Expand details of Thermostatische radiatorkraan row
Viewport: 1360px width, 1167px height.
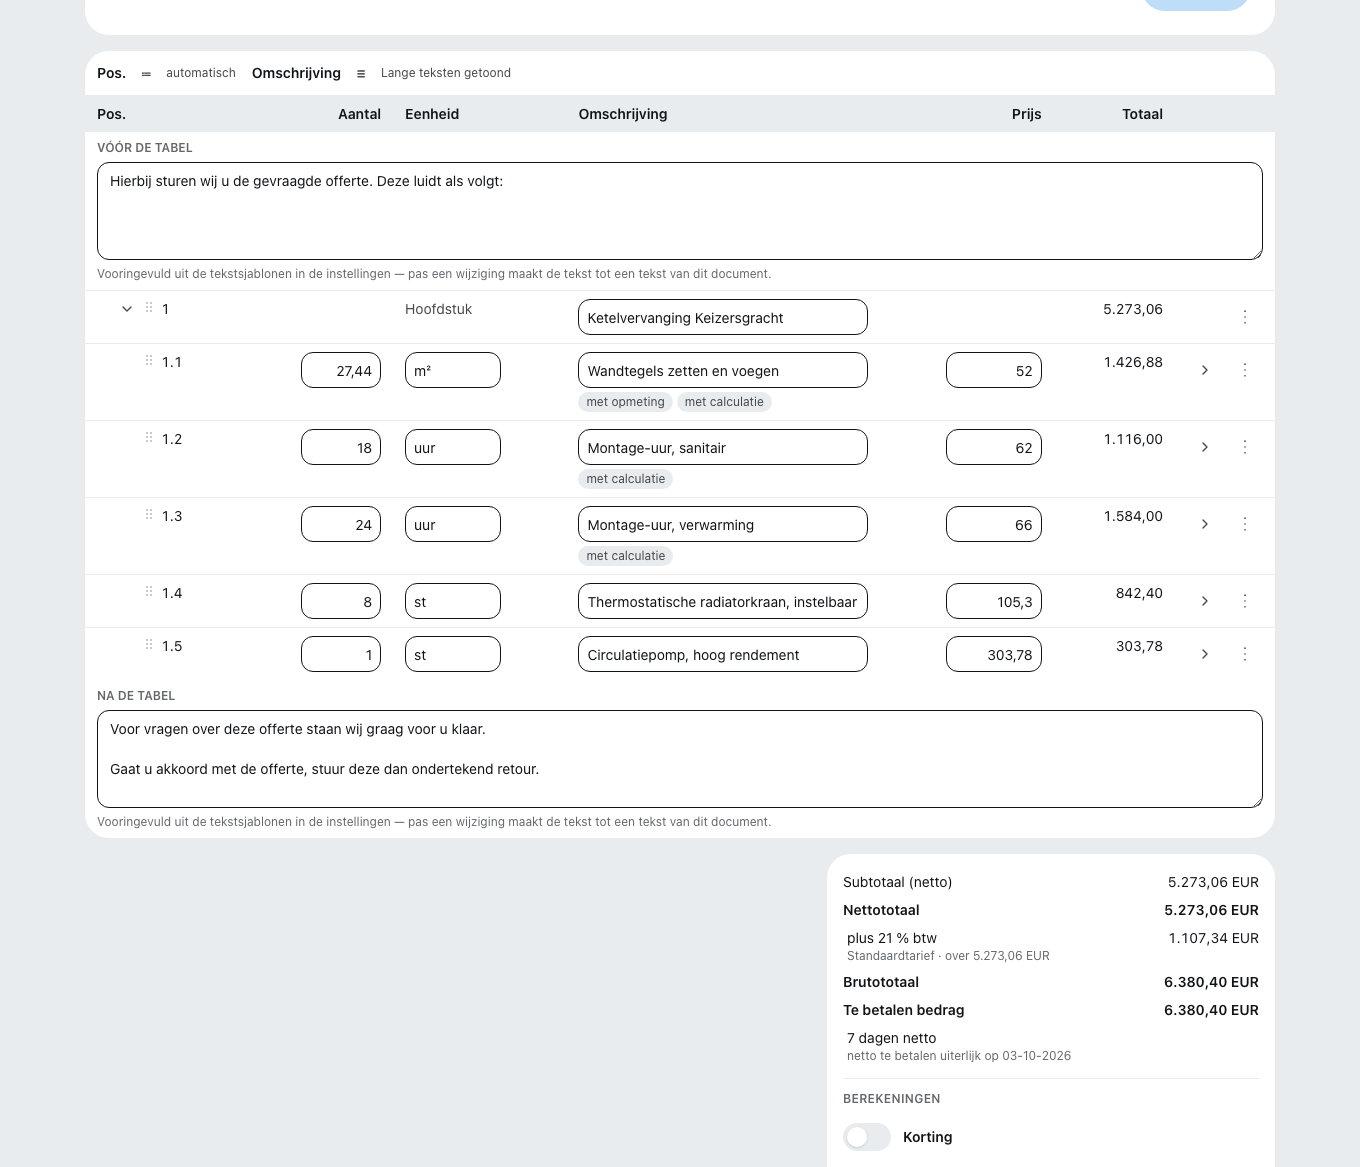pos(1205,601)
